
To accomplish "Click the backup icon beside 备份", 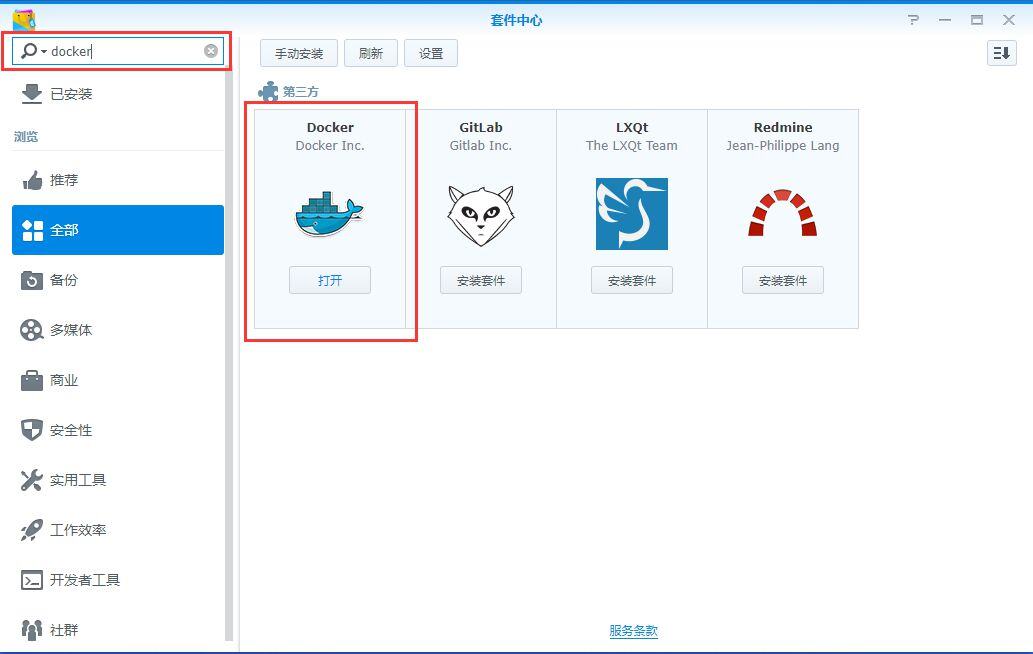I will [x=32, y=280].
